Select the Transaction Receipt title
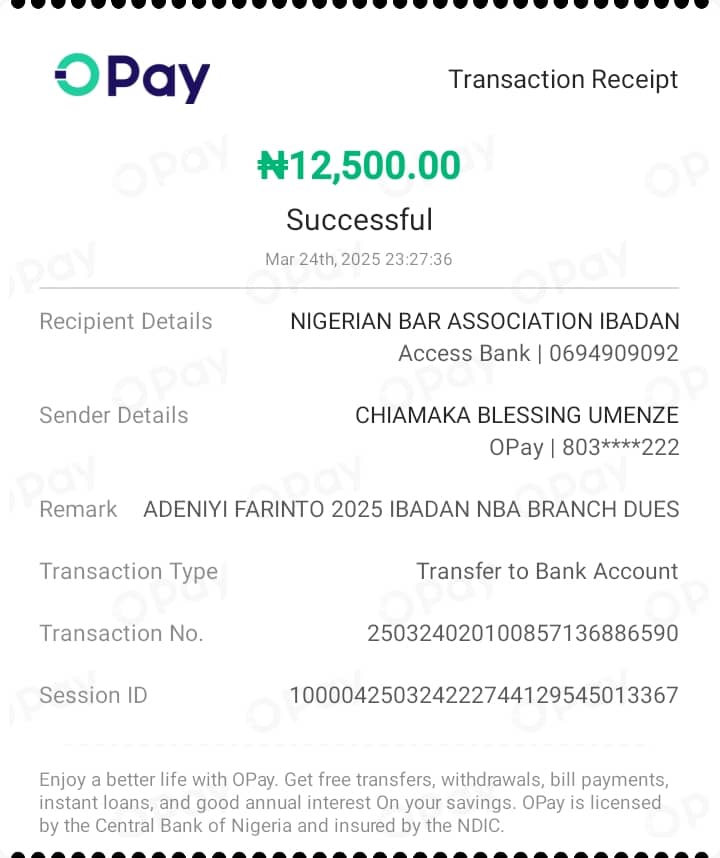Screen dimensions: 720x858 (x=563, y=79)
